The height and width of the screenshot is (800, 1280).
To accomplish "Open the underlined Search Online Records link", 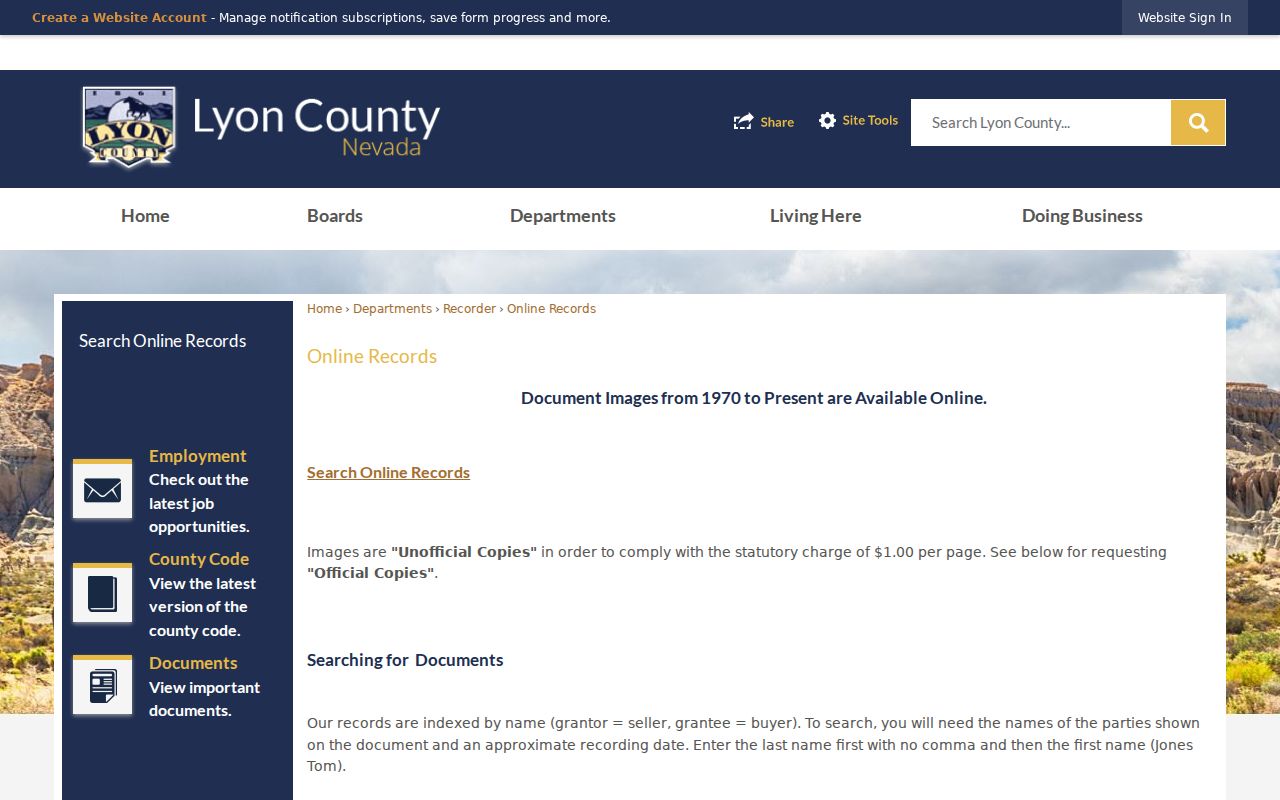I will point(388,472).
